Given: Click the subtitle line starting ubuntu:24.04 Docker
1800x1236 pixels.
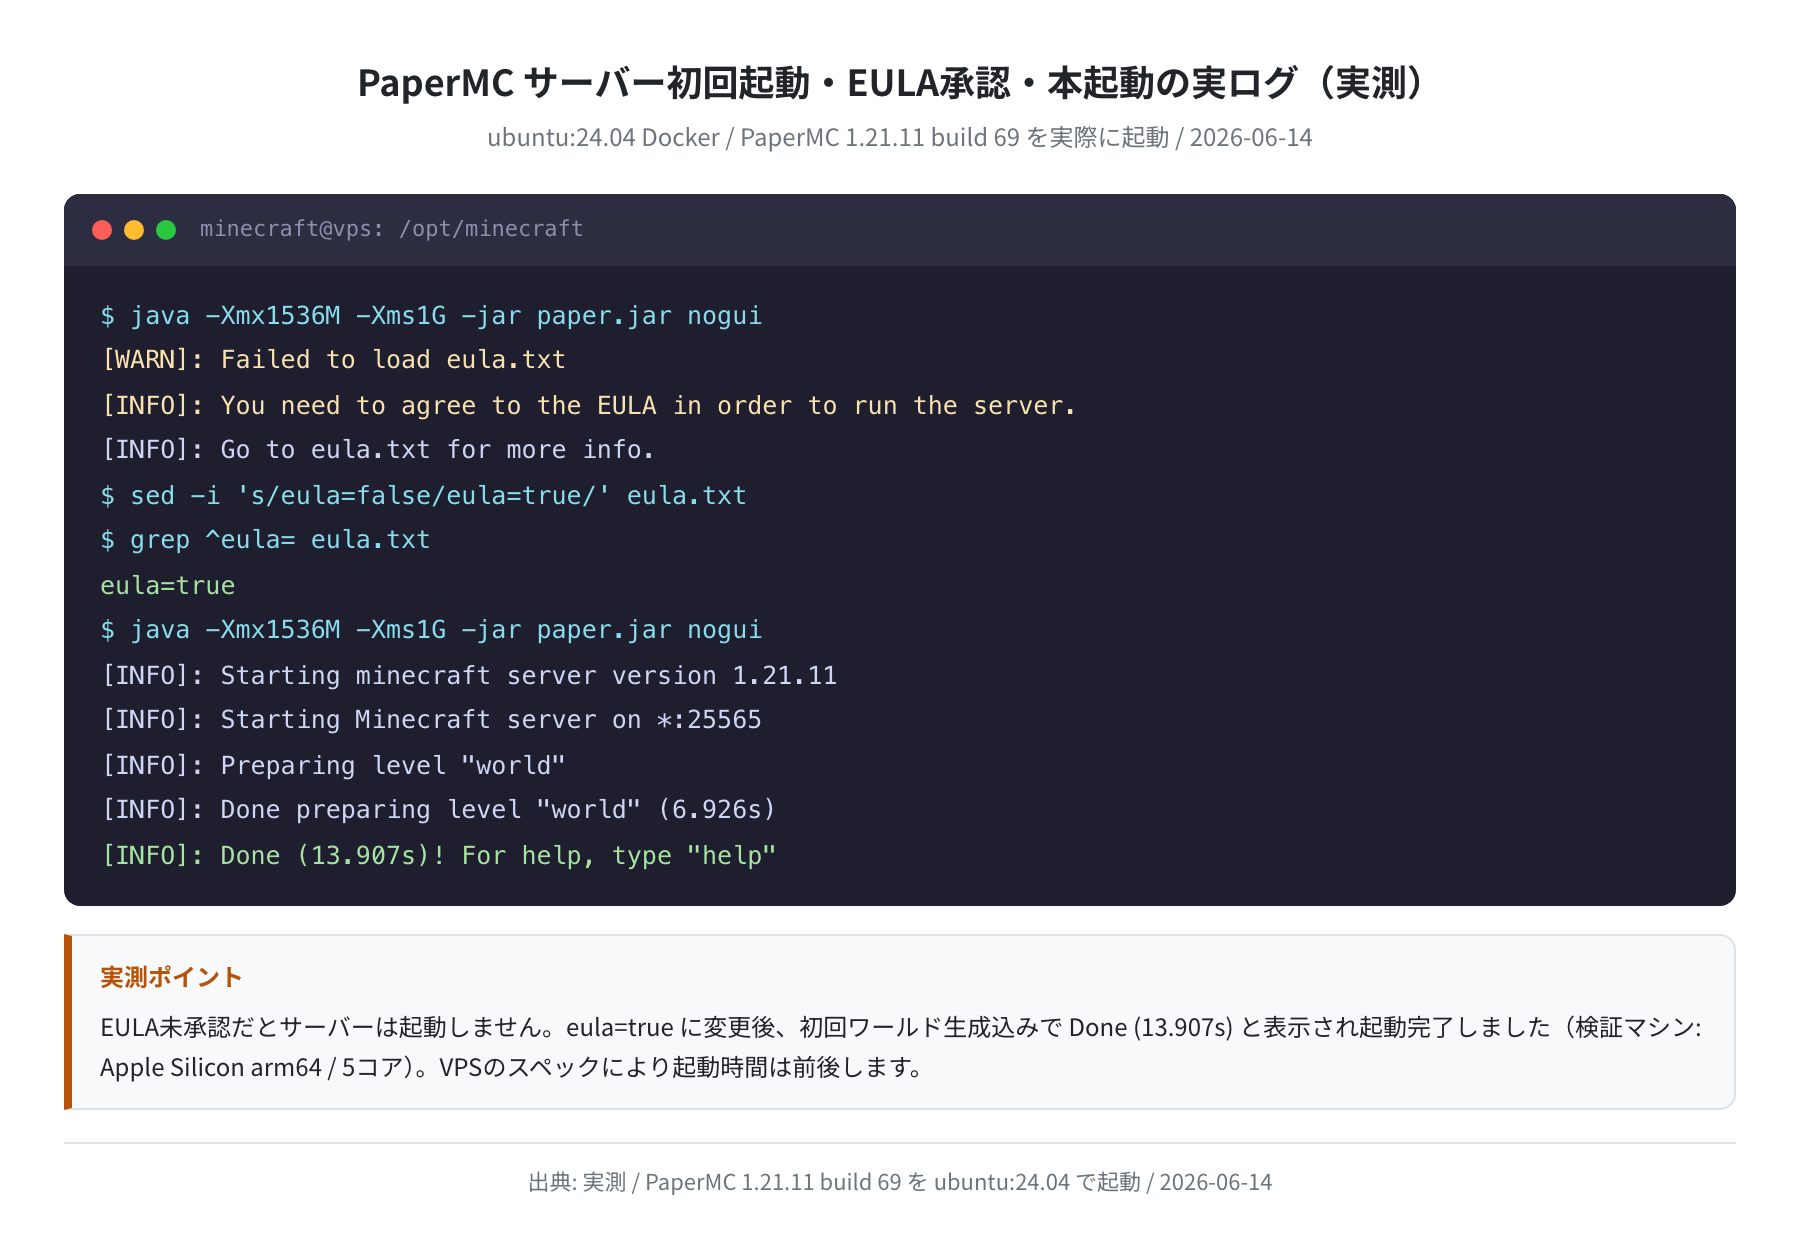Looking at the screenshot, I should 899,137.
